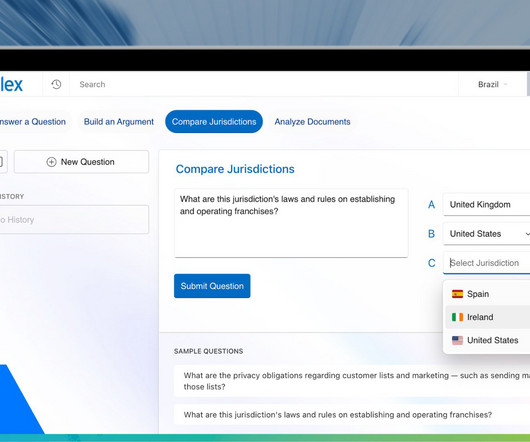Screen dimensions: 530x442
Task: Expand jurisdiction B United States selector
Action: [x=486, y=234]
